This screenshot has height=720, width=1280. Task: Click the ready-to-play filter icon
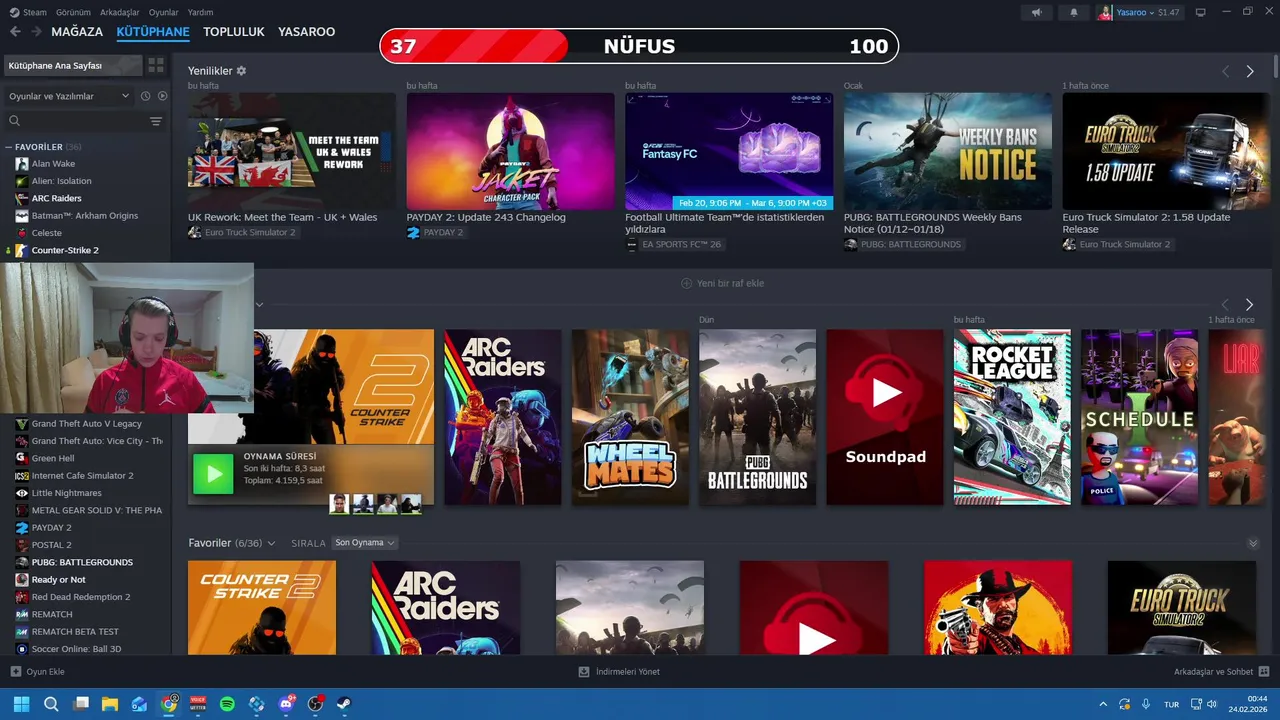[x=162, y=96]
